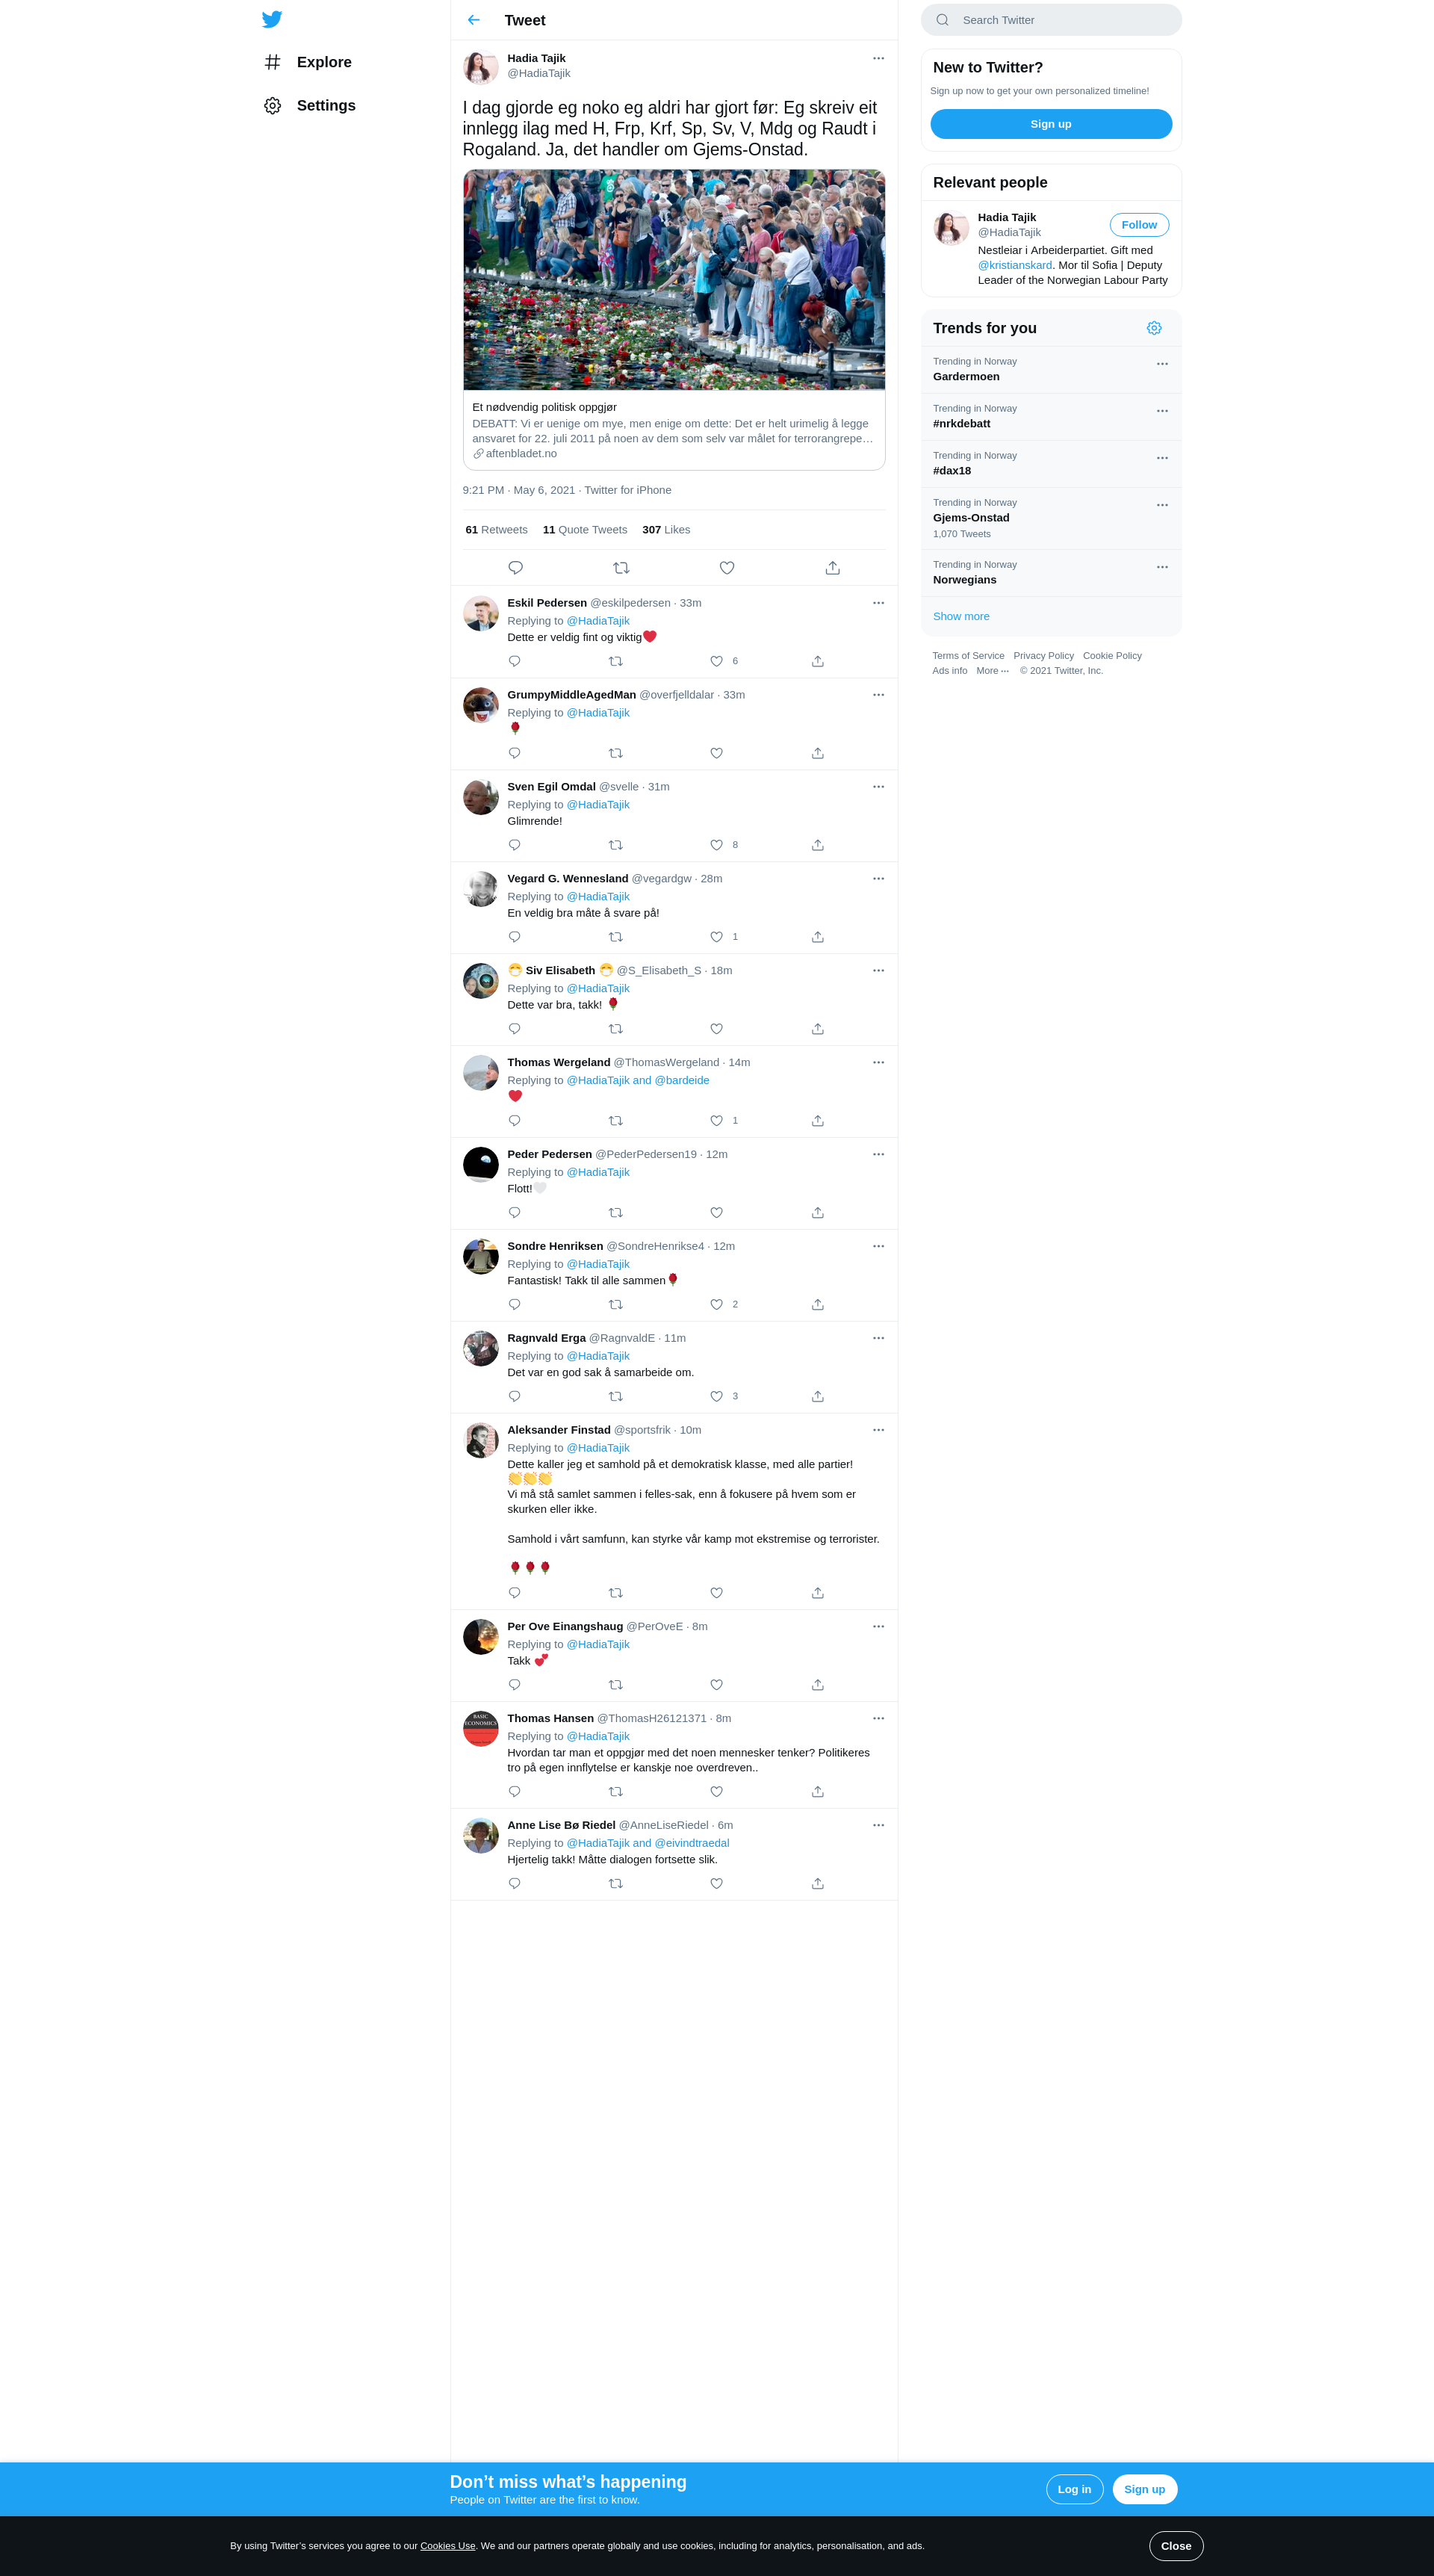This screenshot has height=2576, width=1434.
Task: Retweet Hadia Tajik's main tweet
Action: pyautogui.click(x=621, y=568)
